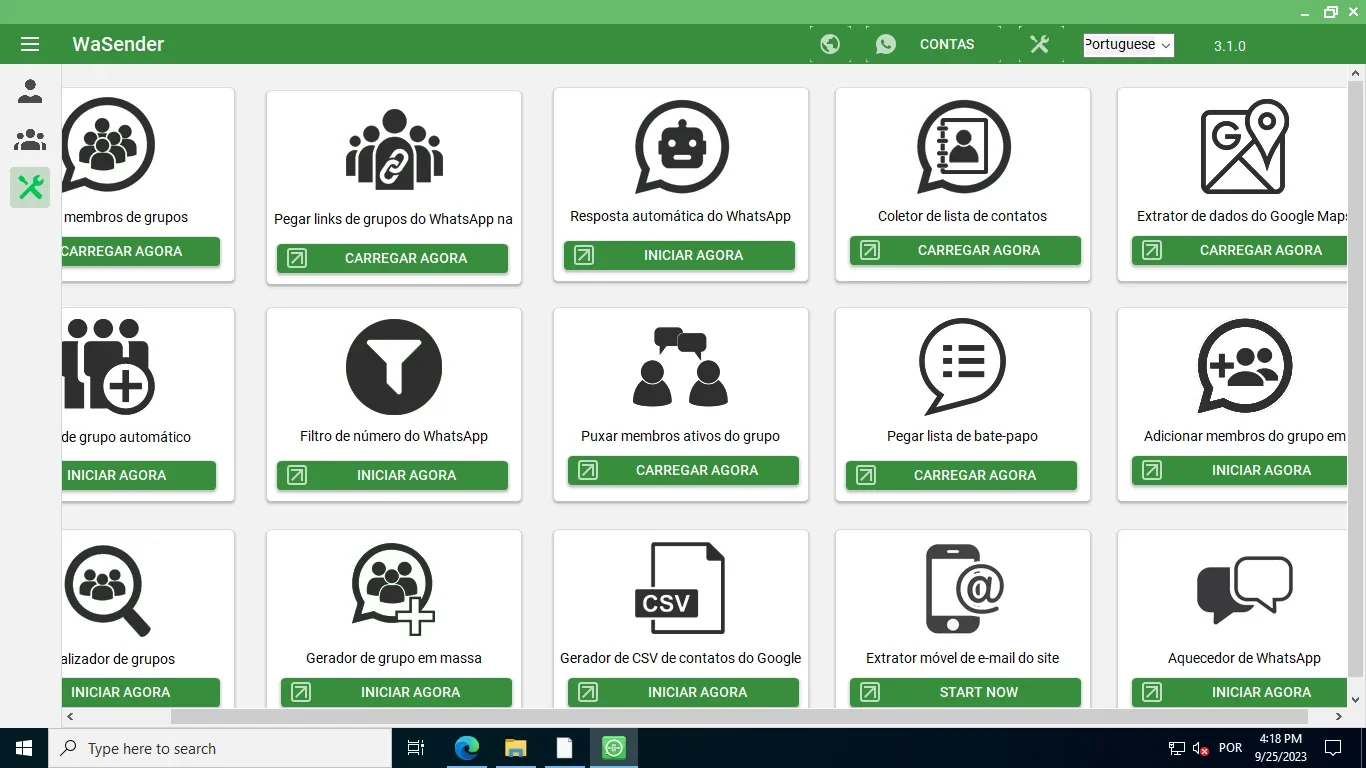Click the Google Maps extractor icon
Screen dimensions: 1366x768
point(1244,147)
